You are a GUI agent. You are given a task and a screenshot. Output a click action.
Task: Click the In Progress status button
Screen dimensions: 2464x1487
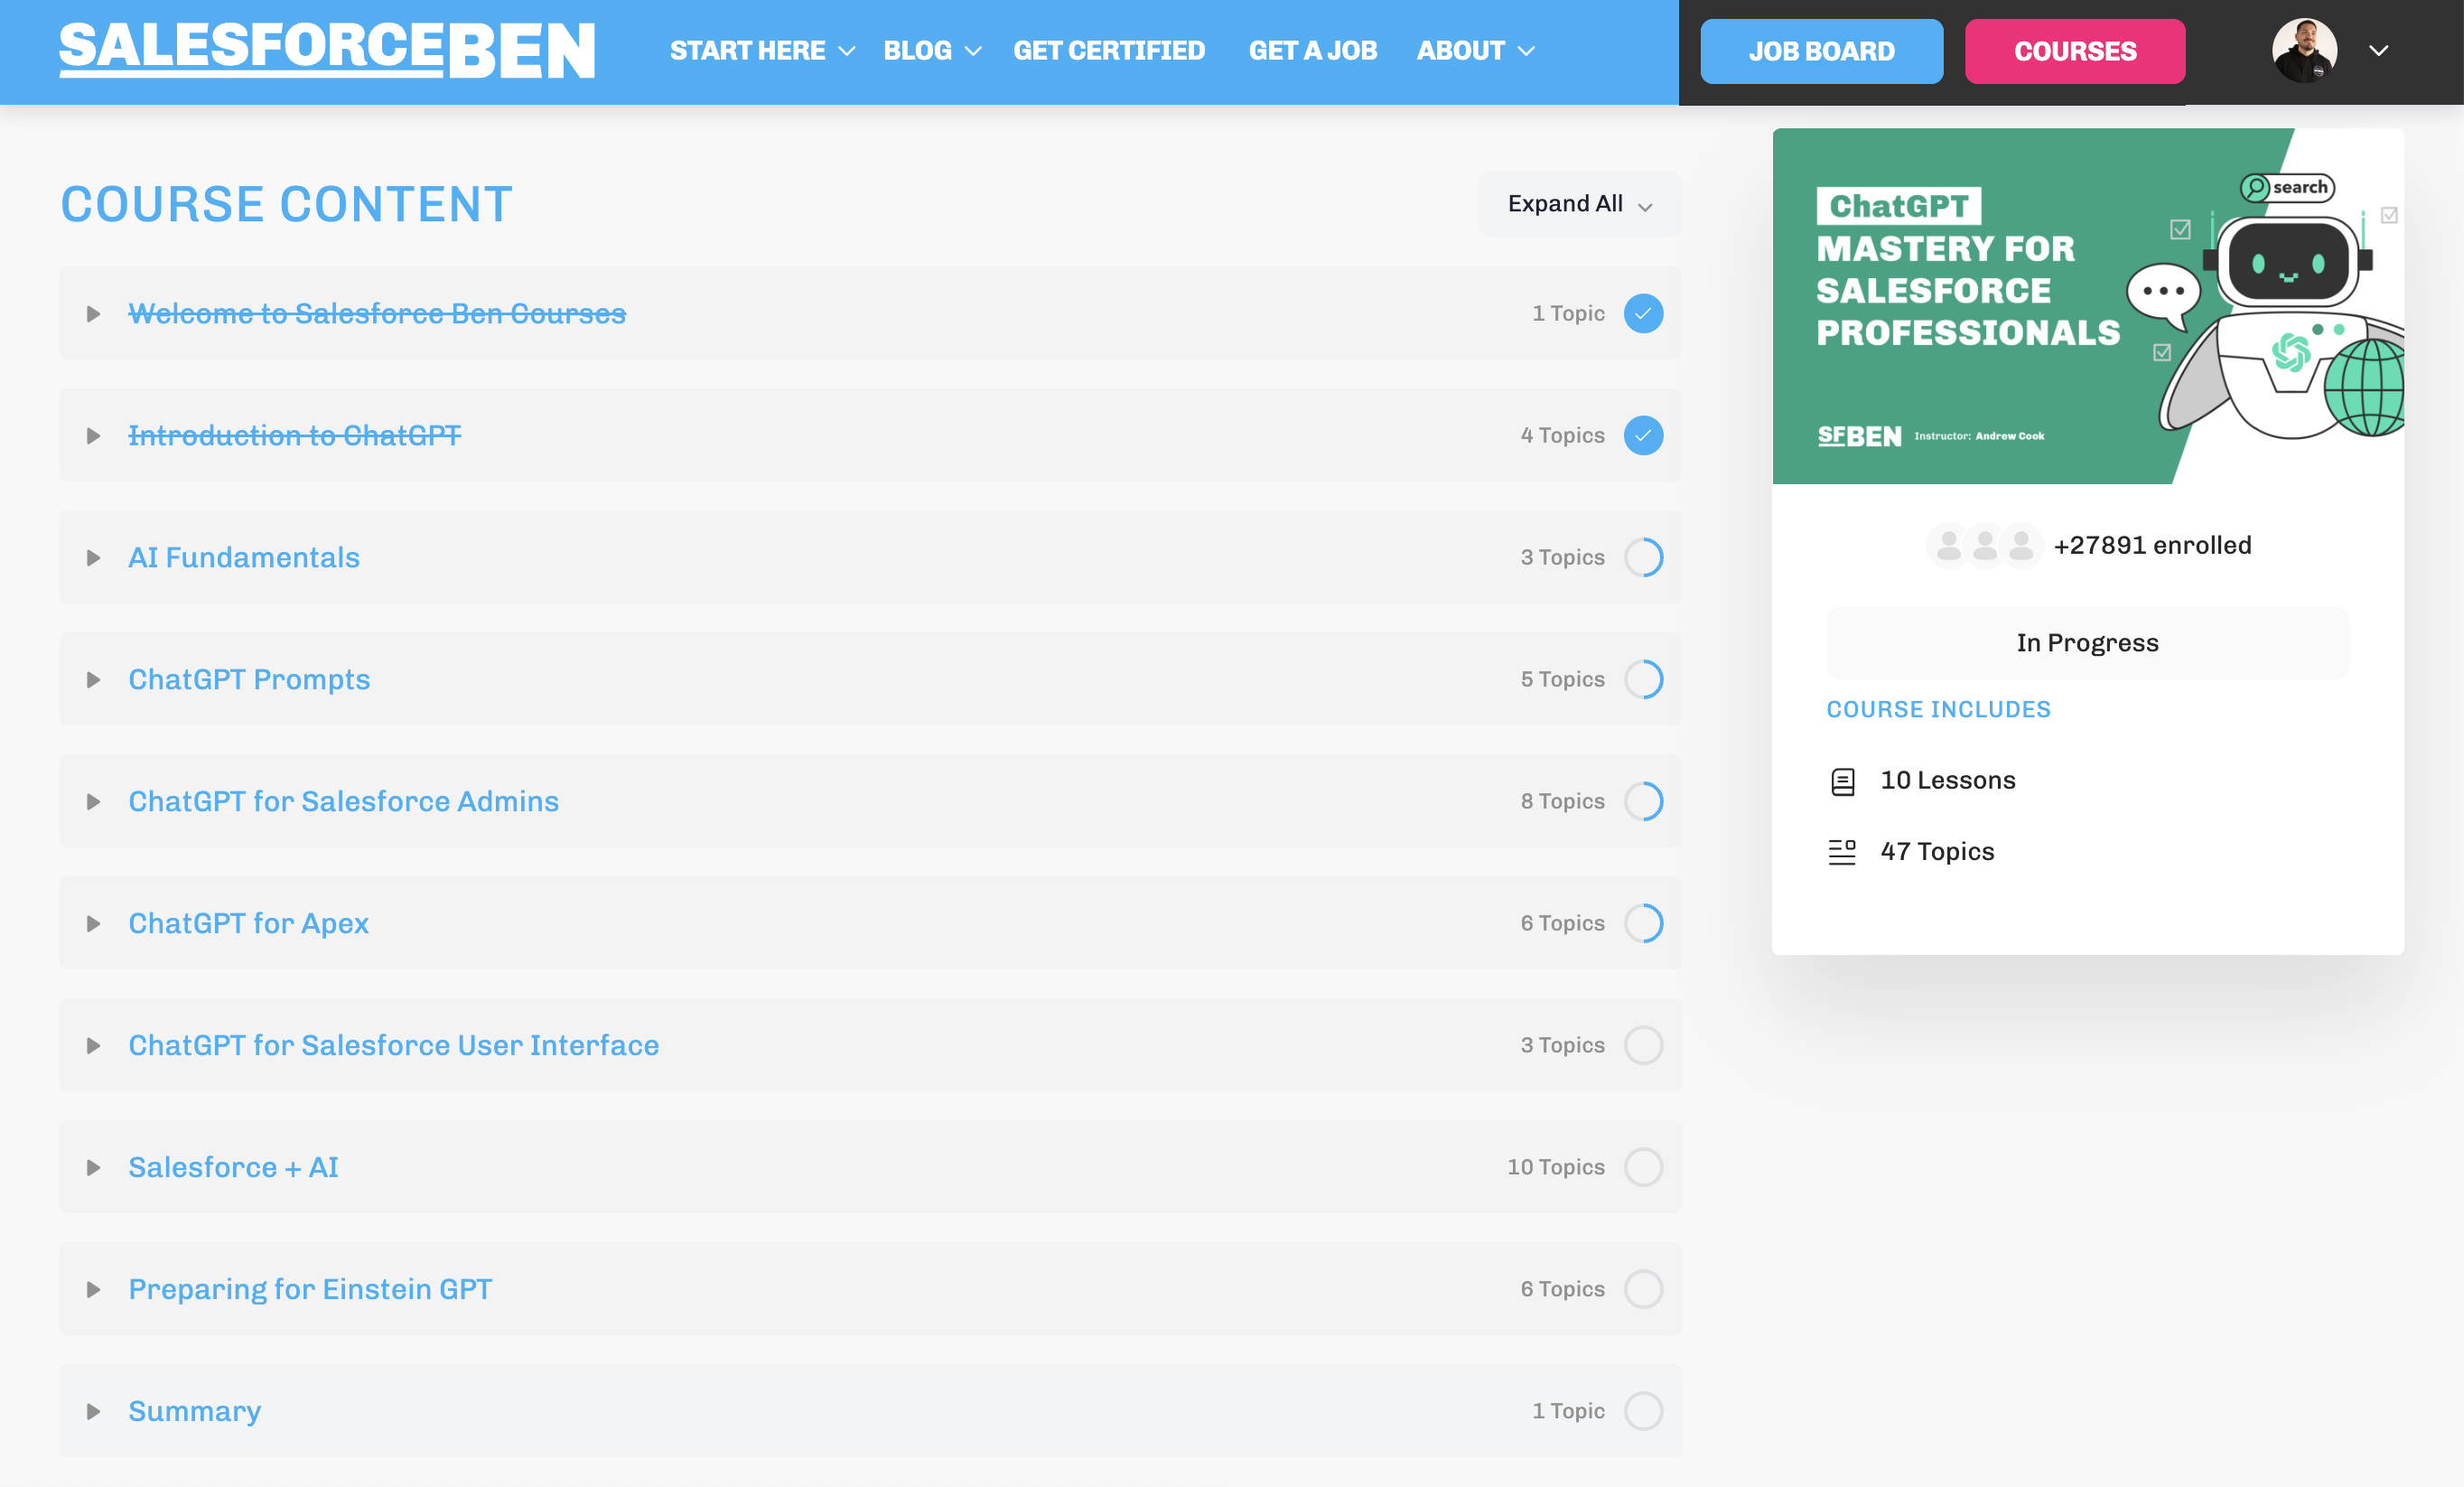point(2087,643)
